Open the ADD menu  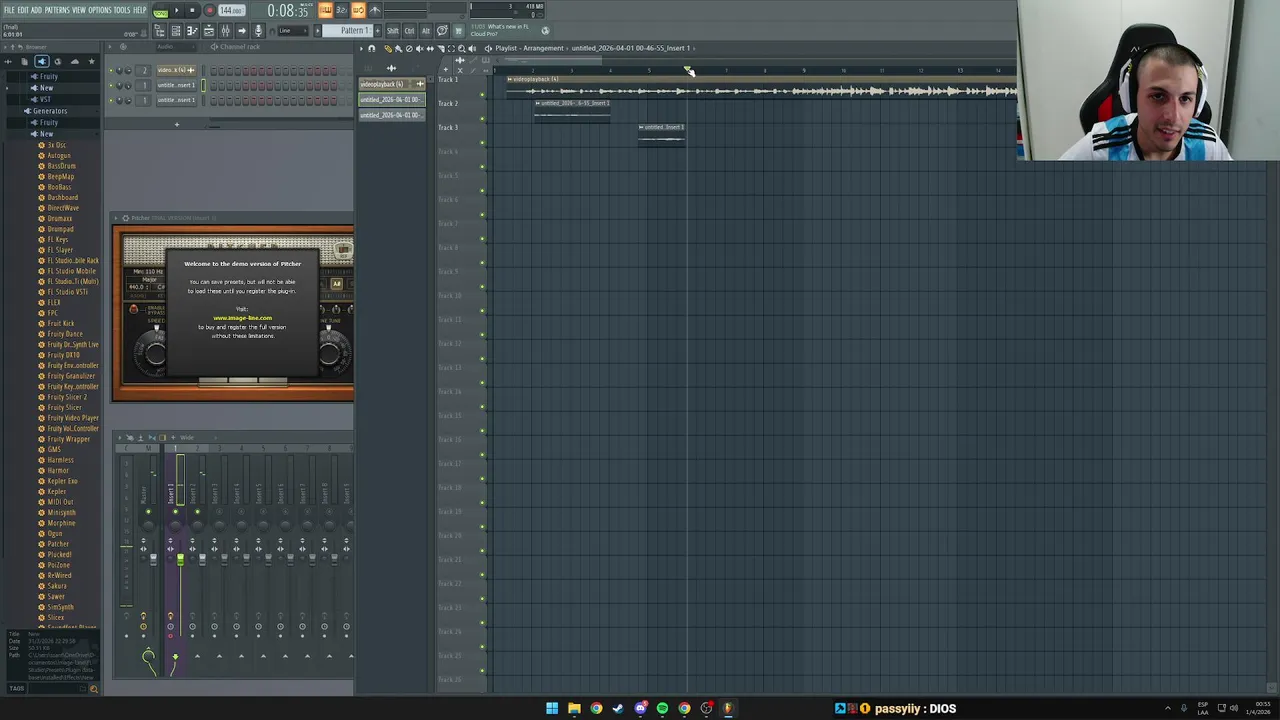(36, 10)
